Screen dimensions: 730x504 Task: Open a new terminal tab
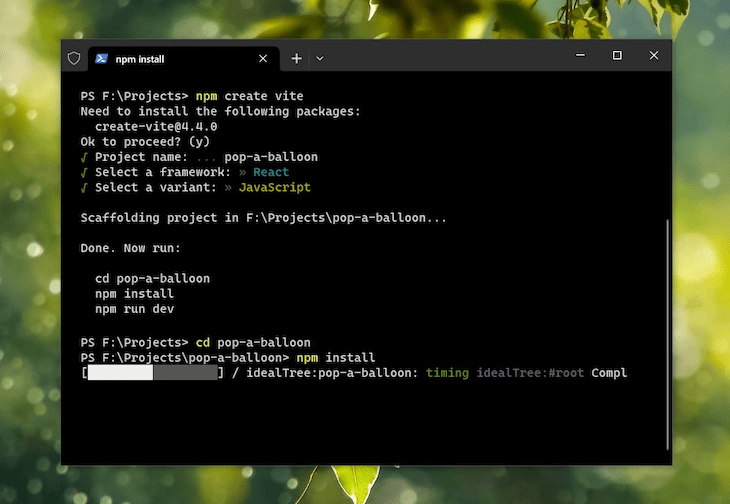click(x=296, y=59)
